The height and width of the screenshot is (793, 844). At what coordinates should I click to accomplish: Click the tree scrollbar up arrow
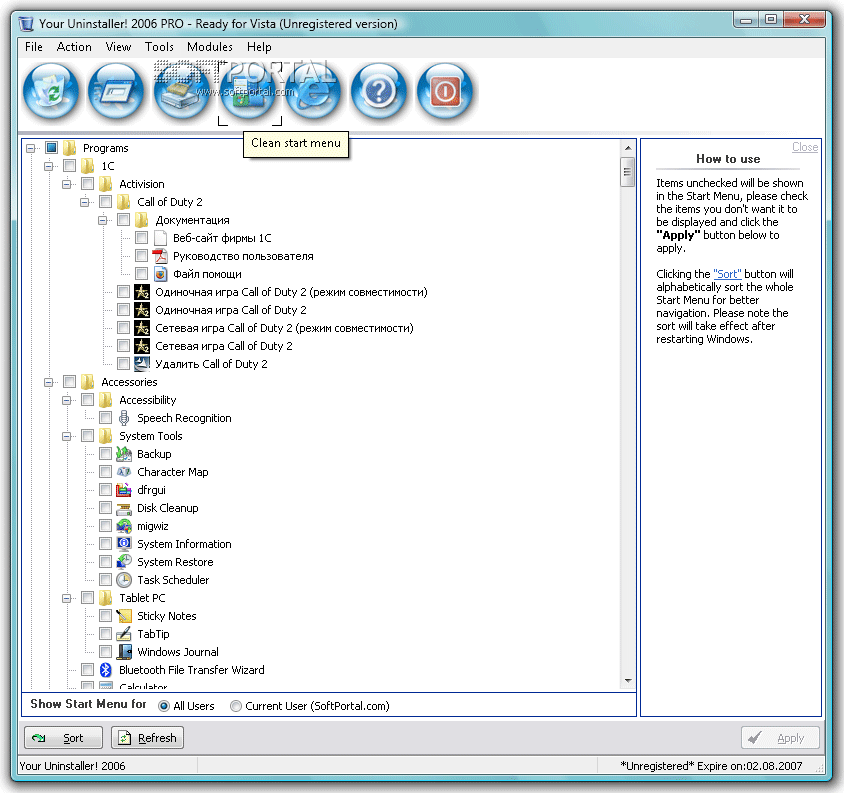coord(628,148)
